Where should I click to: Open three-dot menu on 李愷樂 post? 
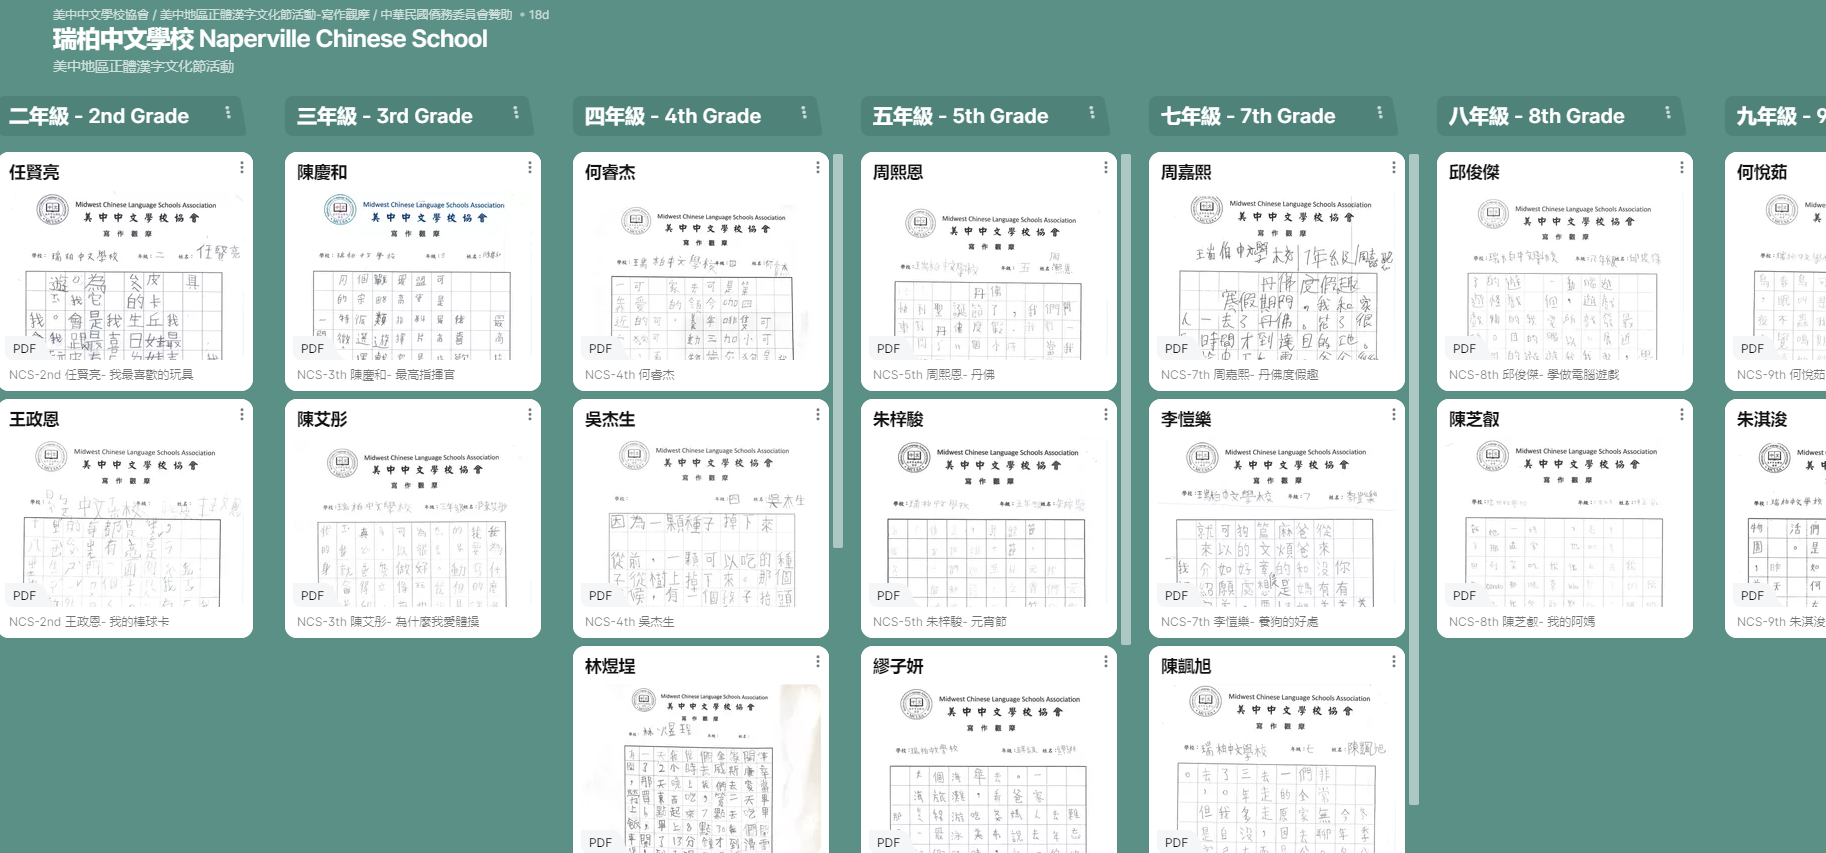(x=1394, y=414)
